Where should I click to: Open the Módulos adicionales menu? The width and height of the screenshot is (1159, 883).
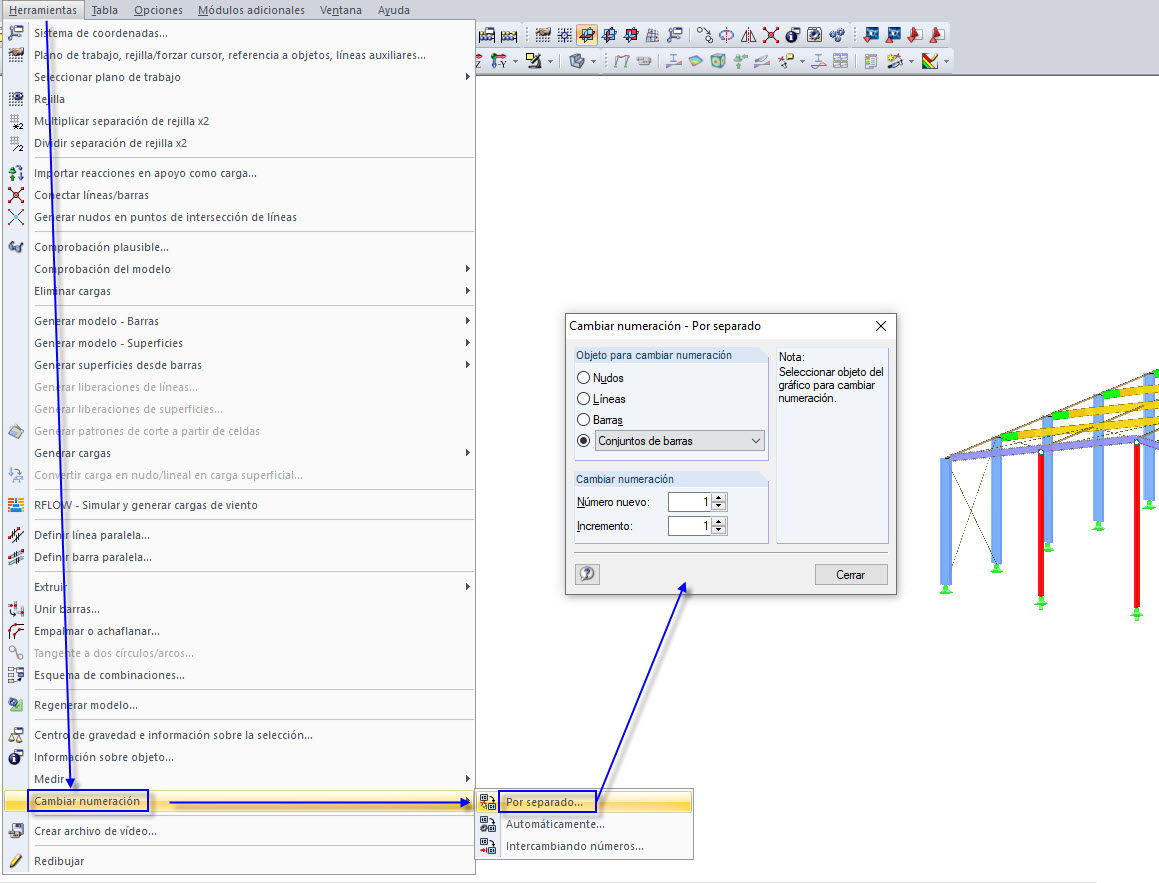251,10
